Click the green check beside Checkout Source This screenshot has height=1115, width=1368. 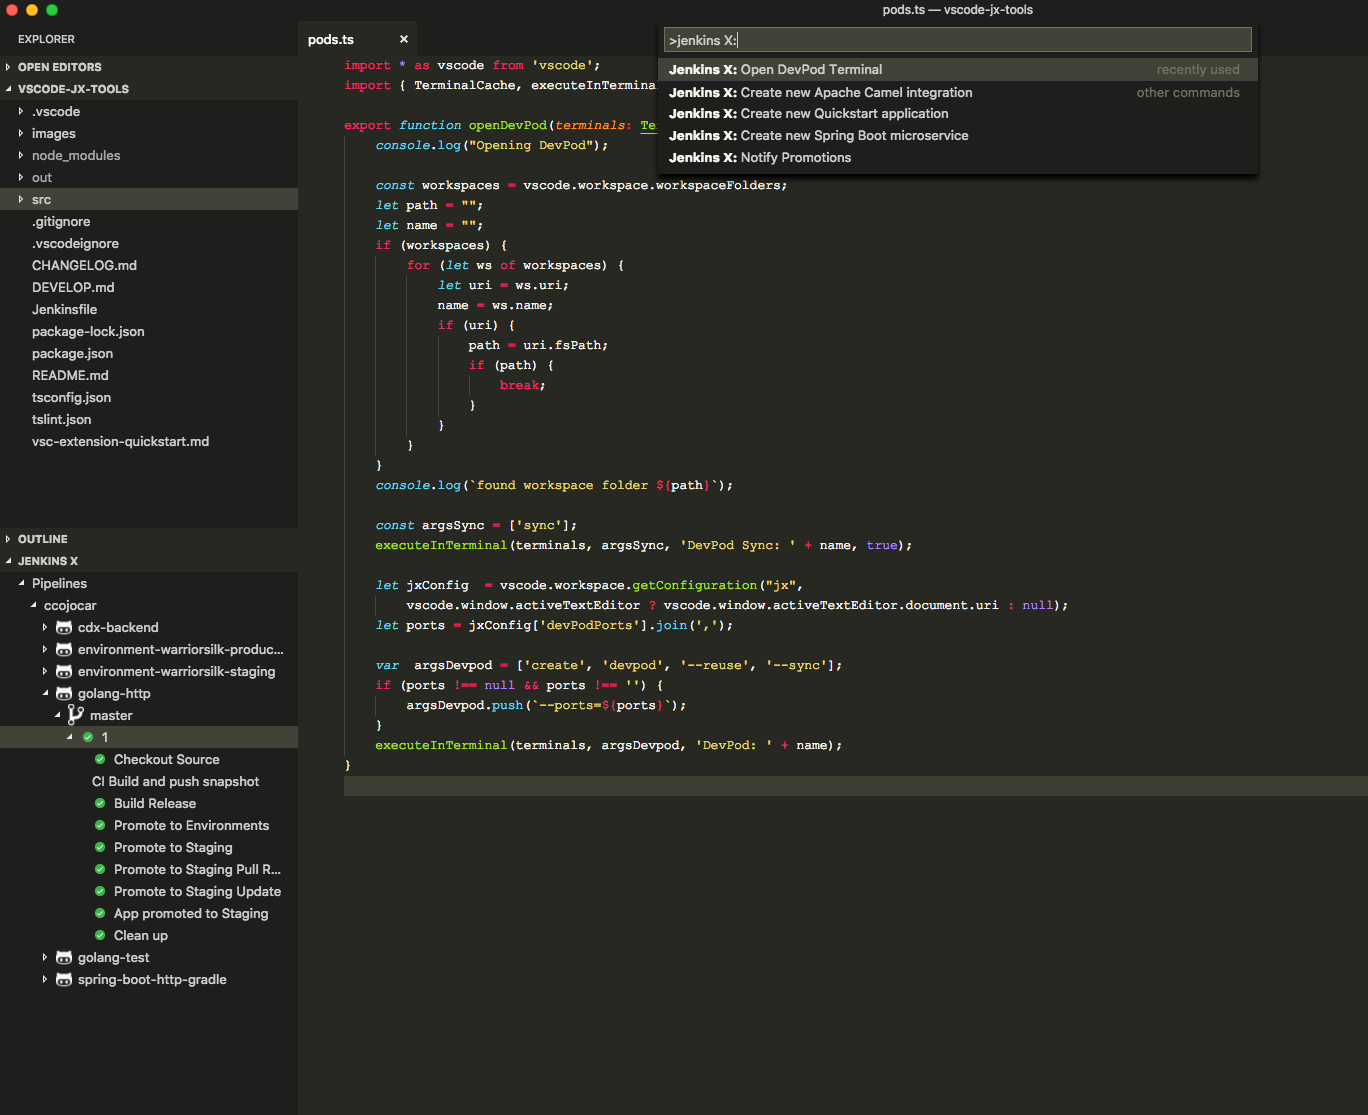point(100,759)
